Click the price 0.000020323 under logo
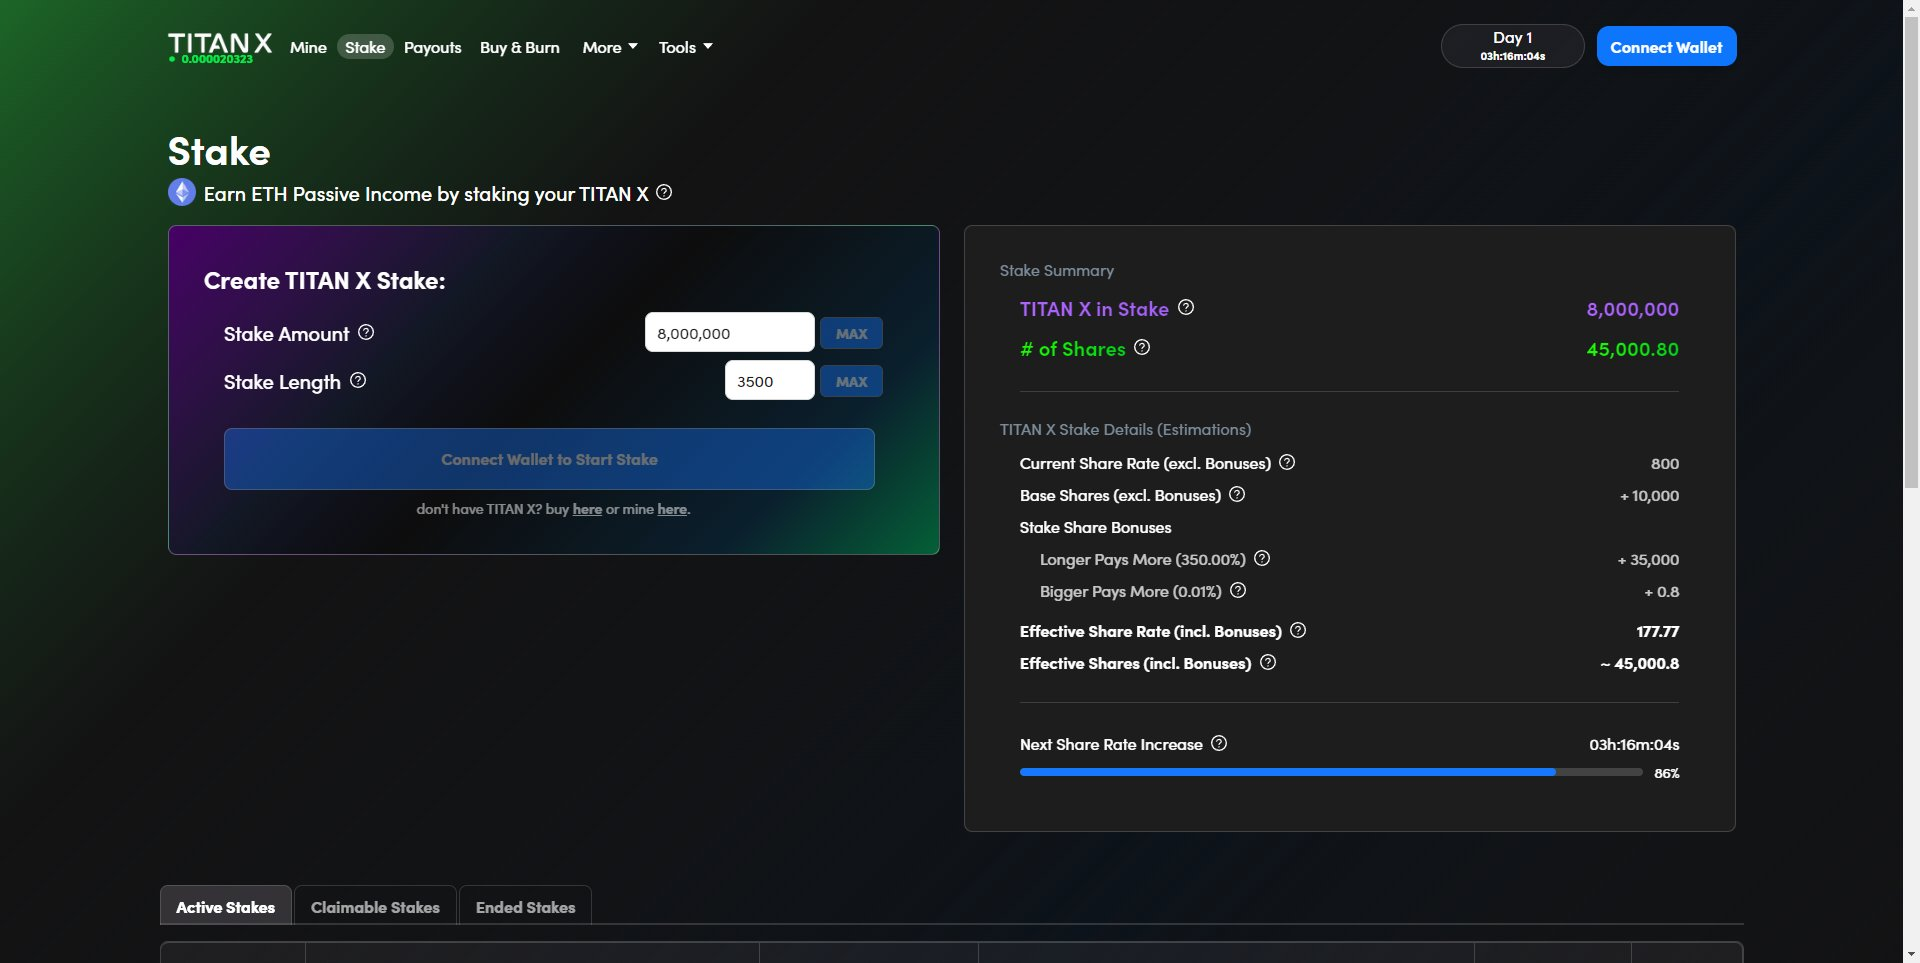This screenshot has height=963, width=1920. [216, 59]
